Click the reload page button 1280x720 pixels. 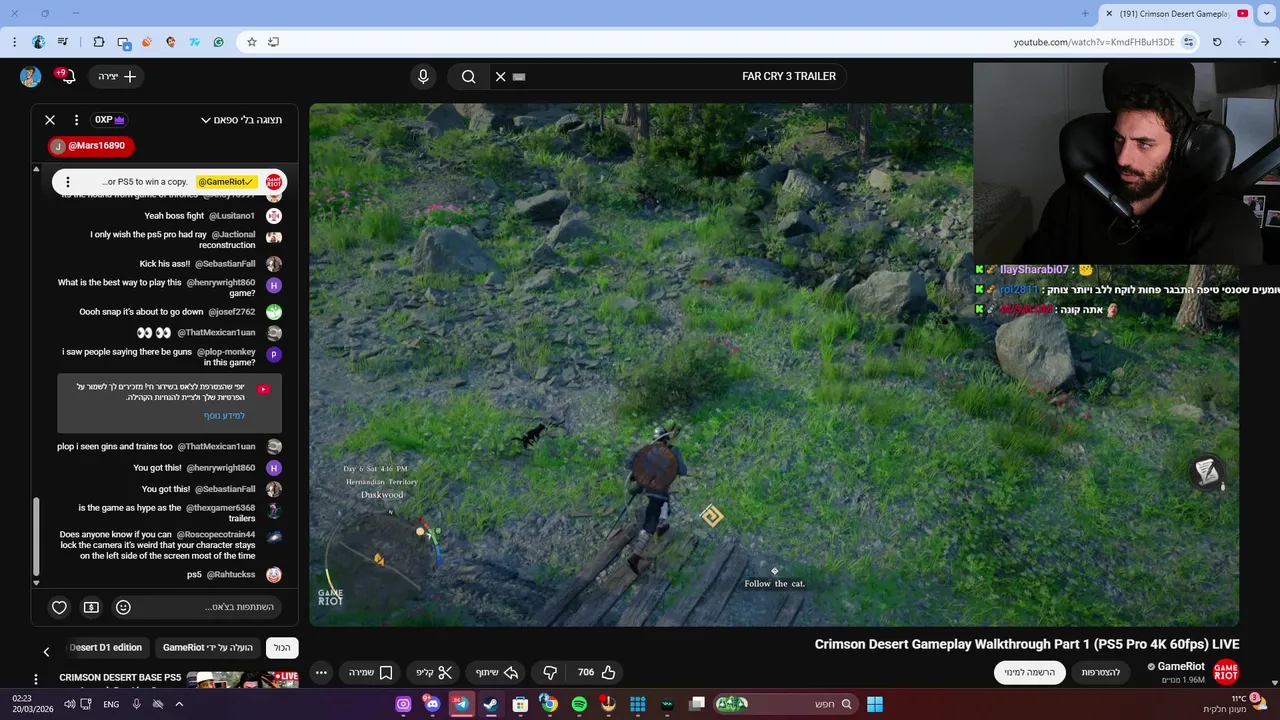click(1217, 42)
